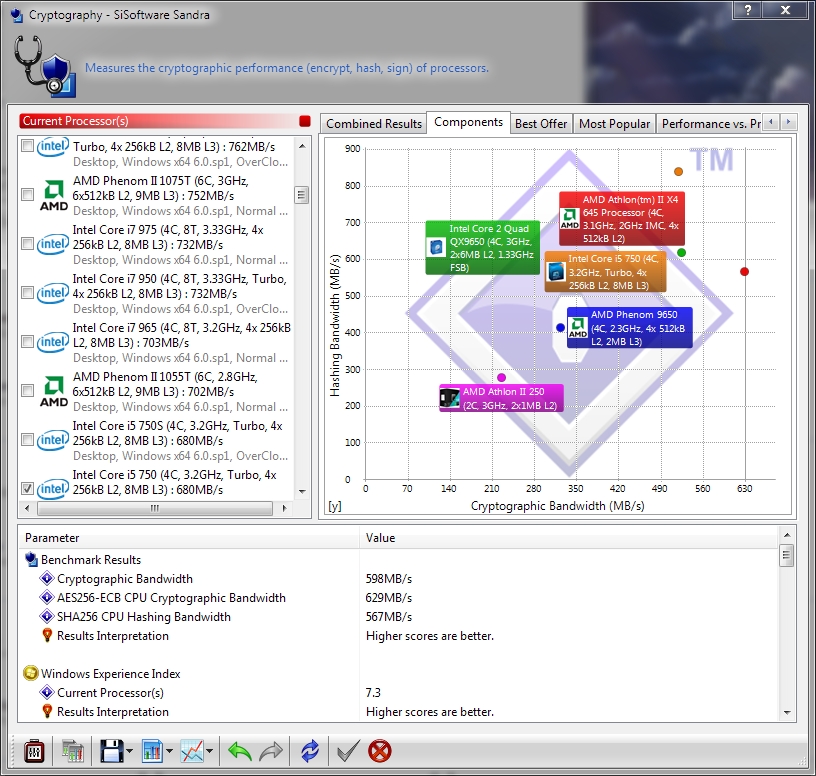
Task: Click the AMD Athlon II X4 645 label
Action: click(x=622, y=219)
